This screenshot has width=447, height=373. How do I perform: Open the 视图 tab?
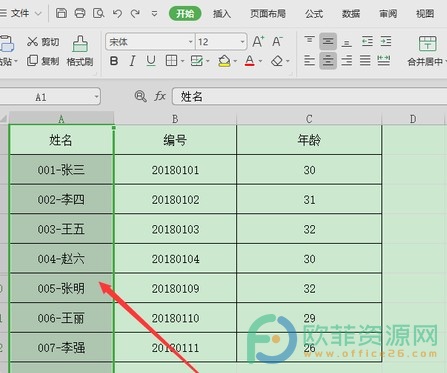click(425, 14)
